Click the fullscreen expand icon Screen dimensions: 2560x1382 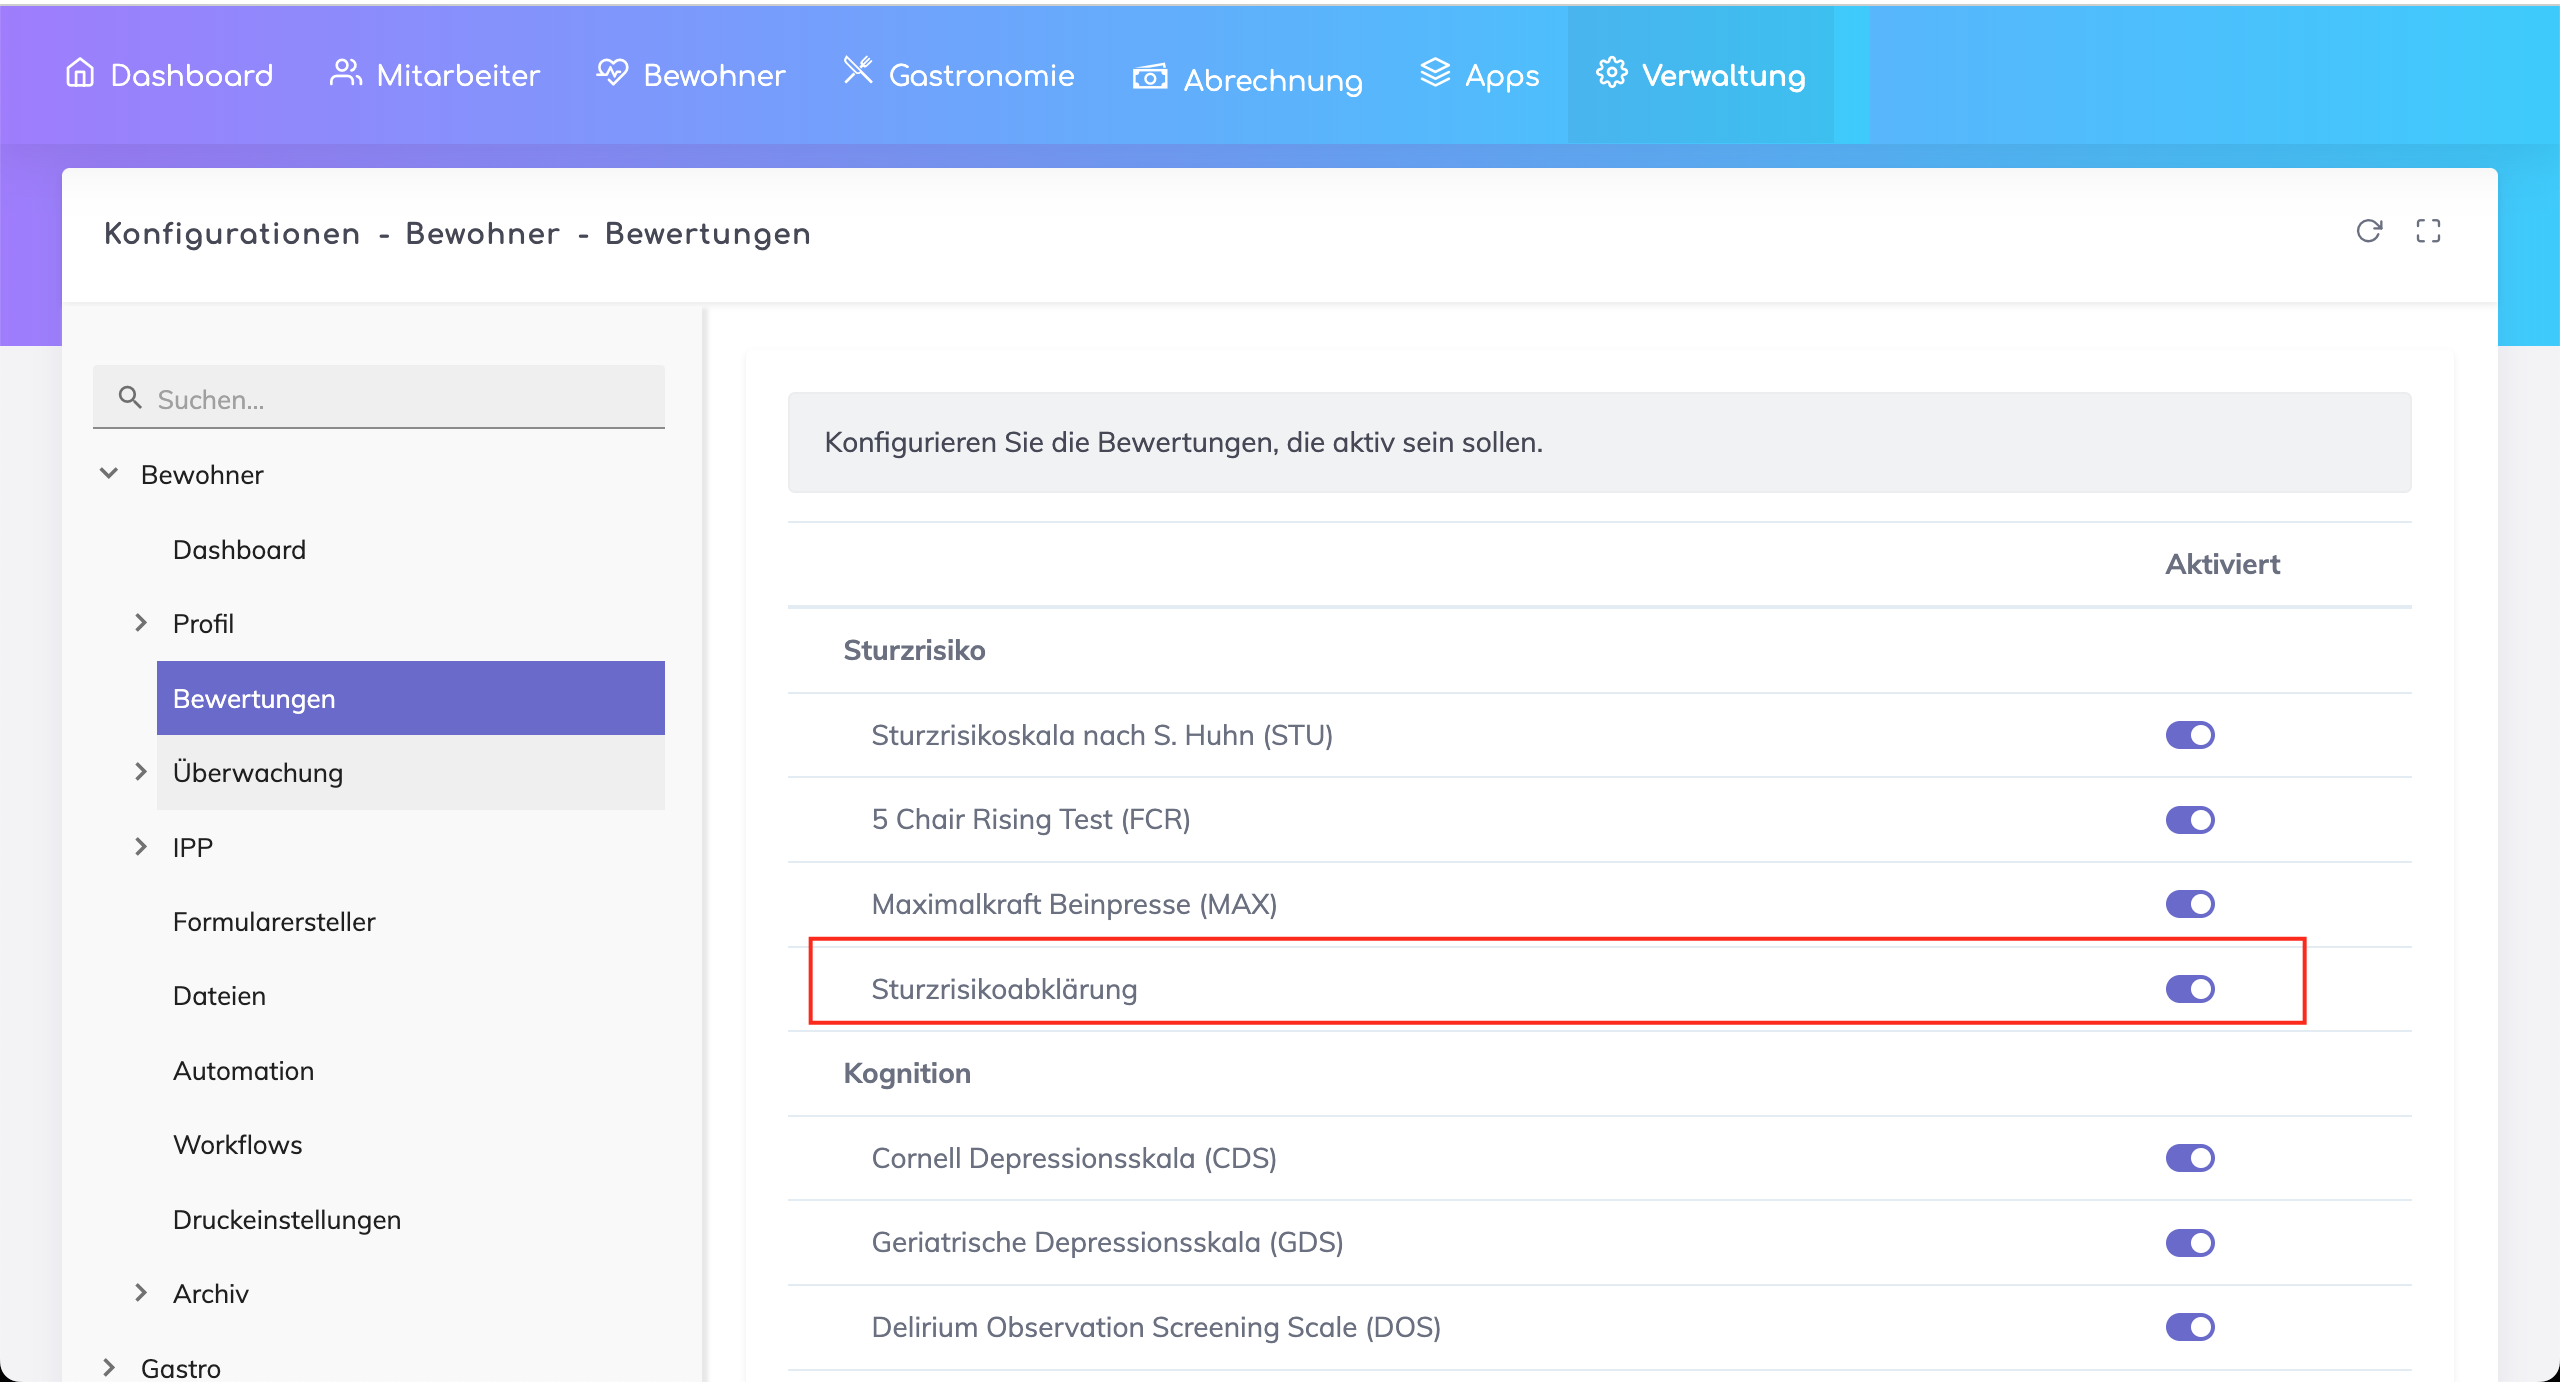pyautogui.click(x=2428, y=231)
